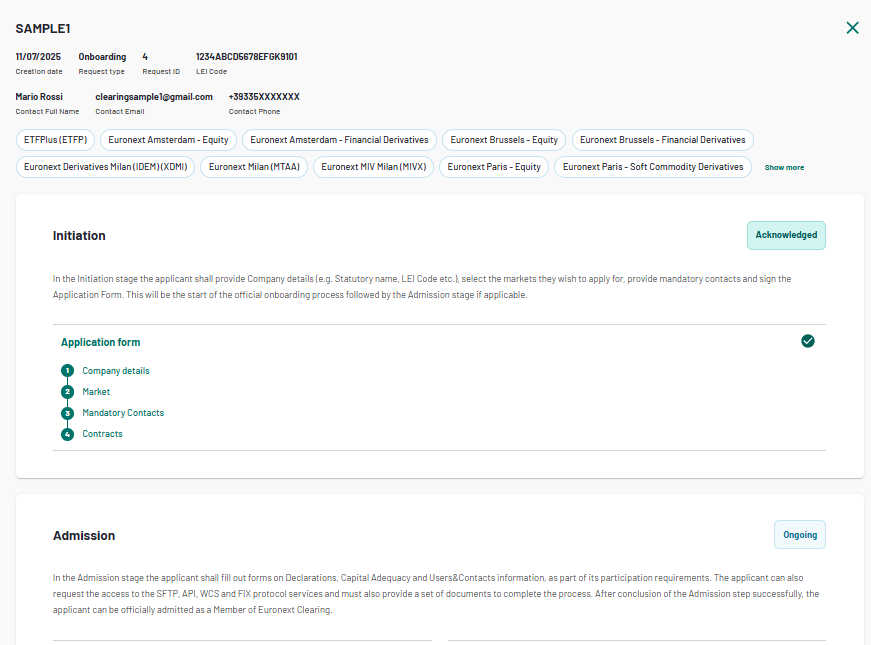This screenshot has height=645, width=871.
Task: Open the Market step
Action: coord(96,392)
